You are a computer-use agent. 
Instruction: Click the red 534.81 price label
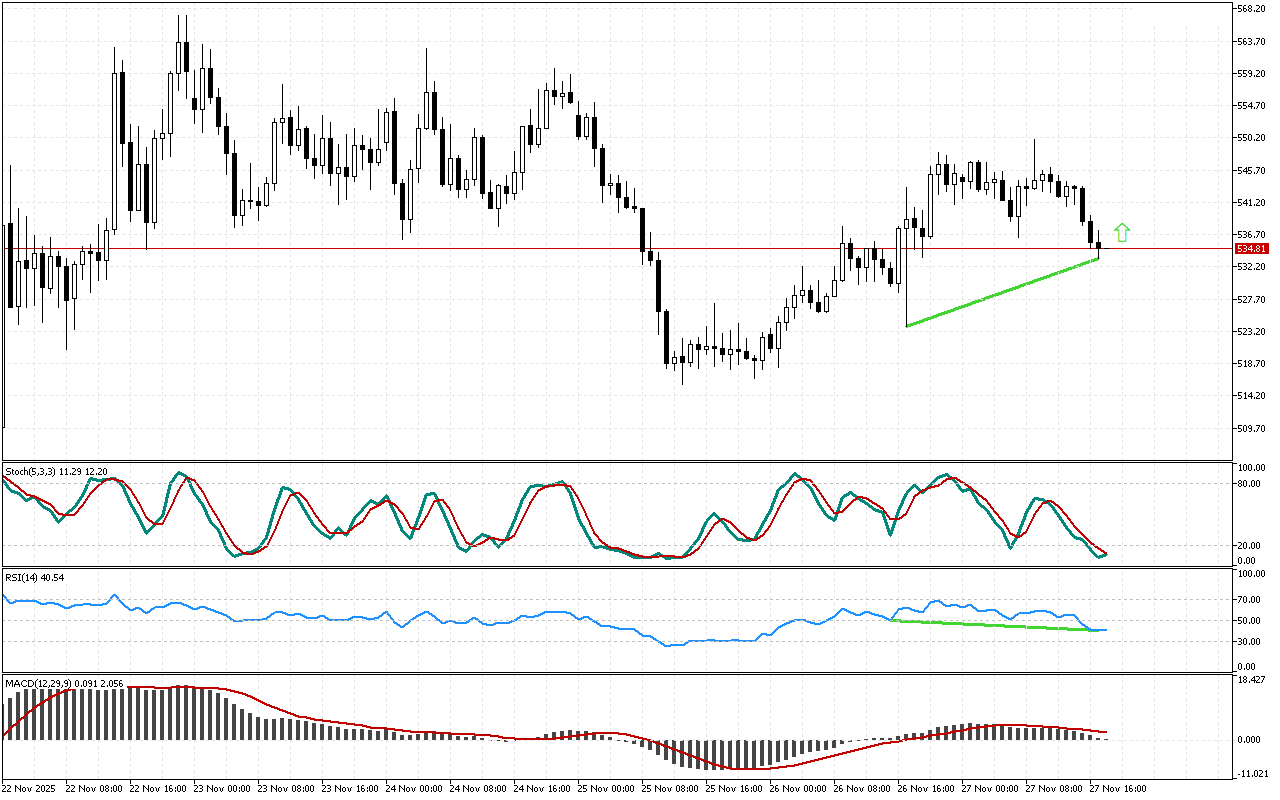point(1251,248)
